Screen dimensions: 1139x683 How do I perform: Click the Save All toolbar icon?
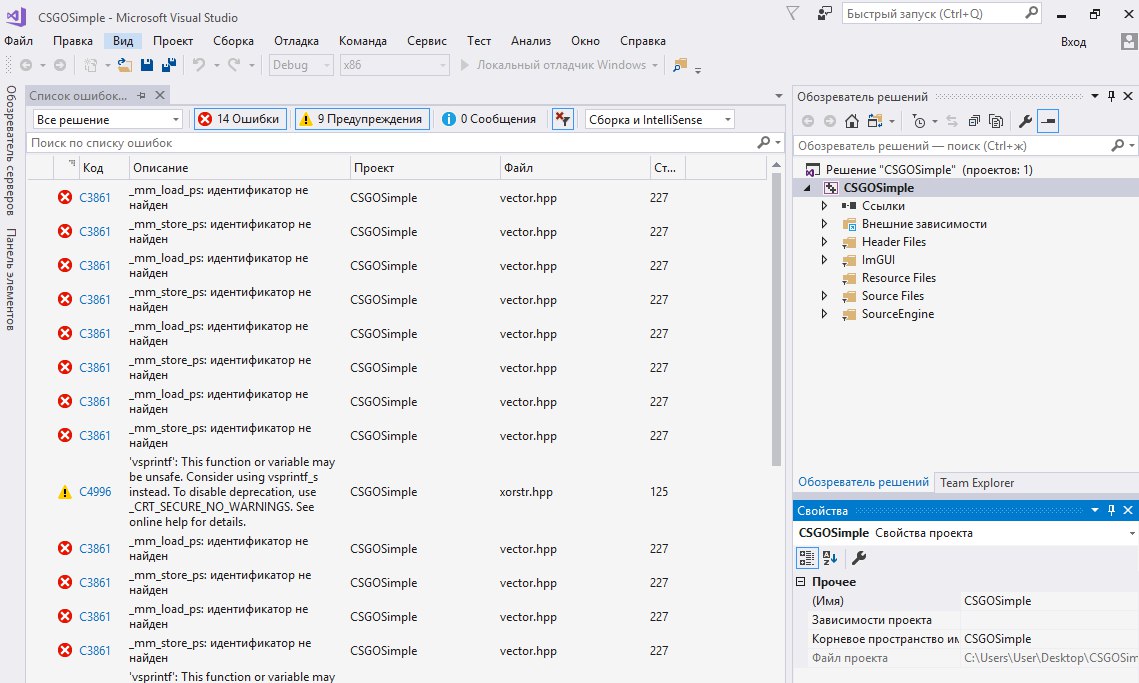click(168, 65)
